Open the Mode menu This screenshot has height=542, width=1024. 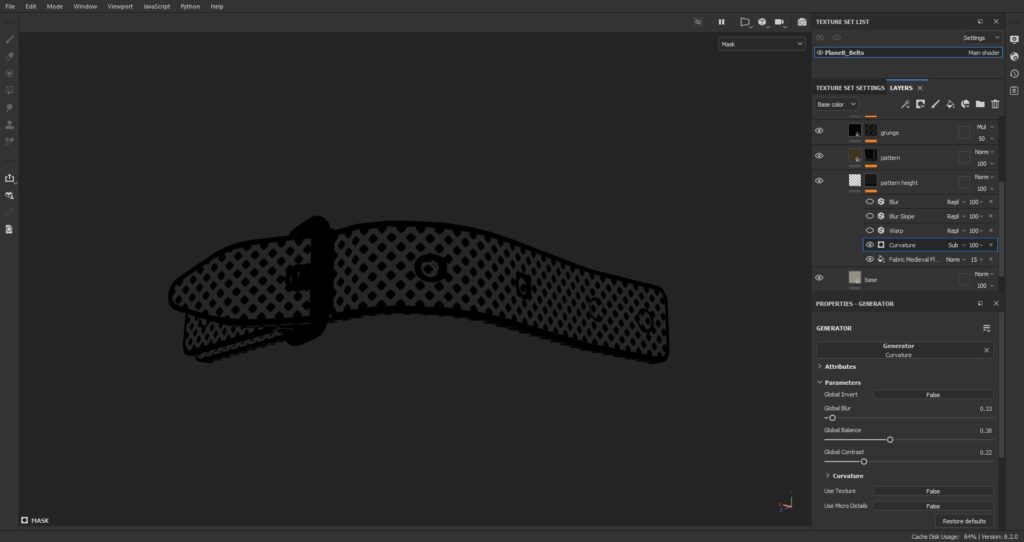pyautogui.click(x=55, y=7)
